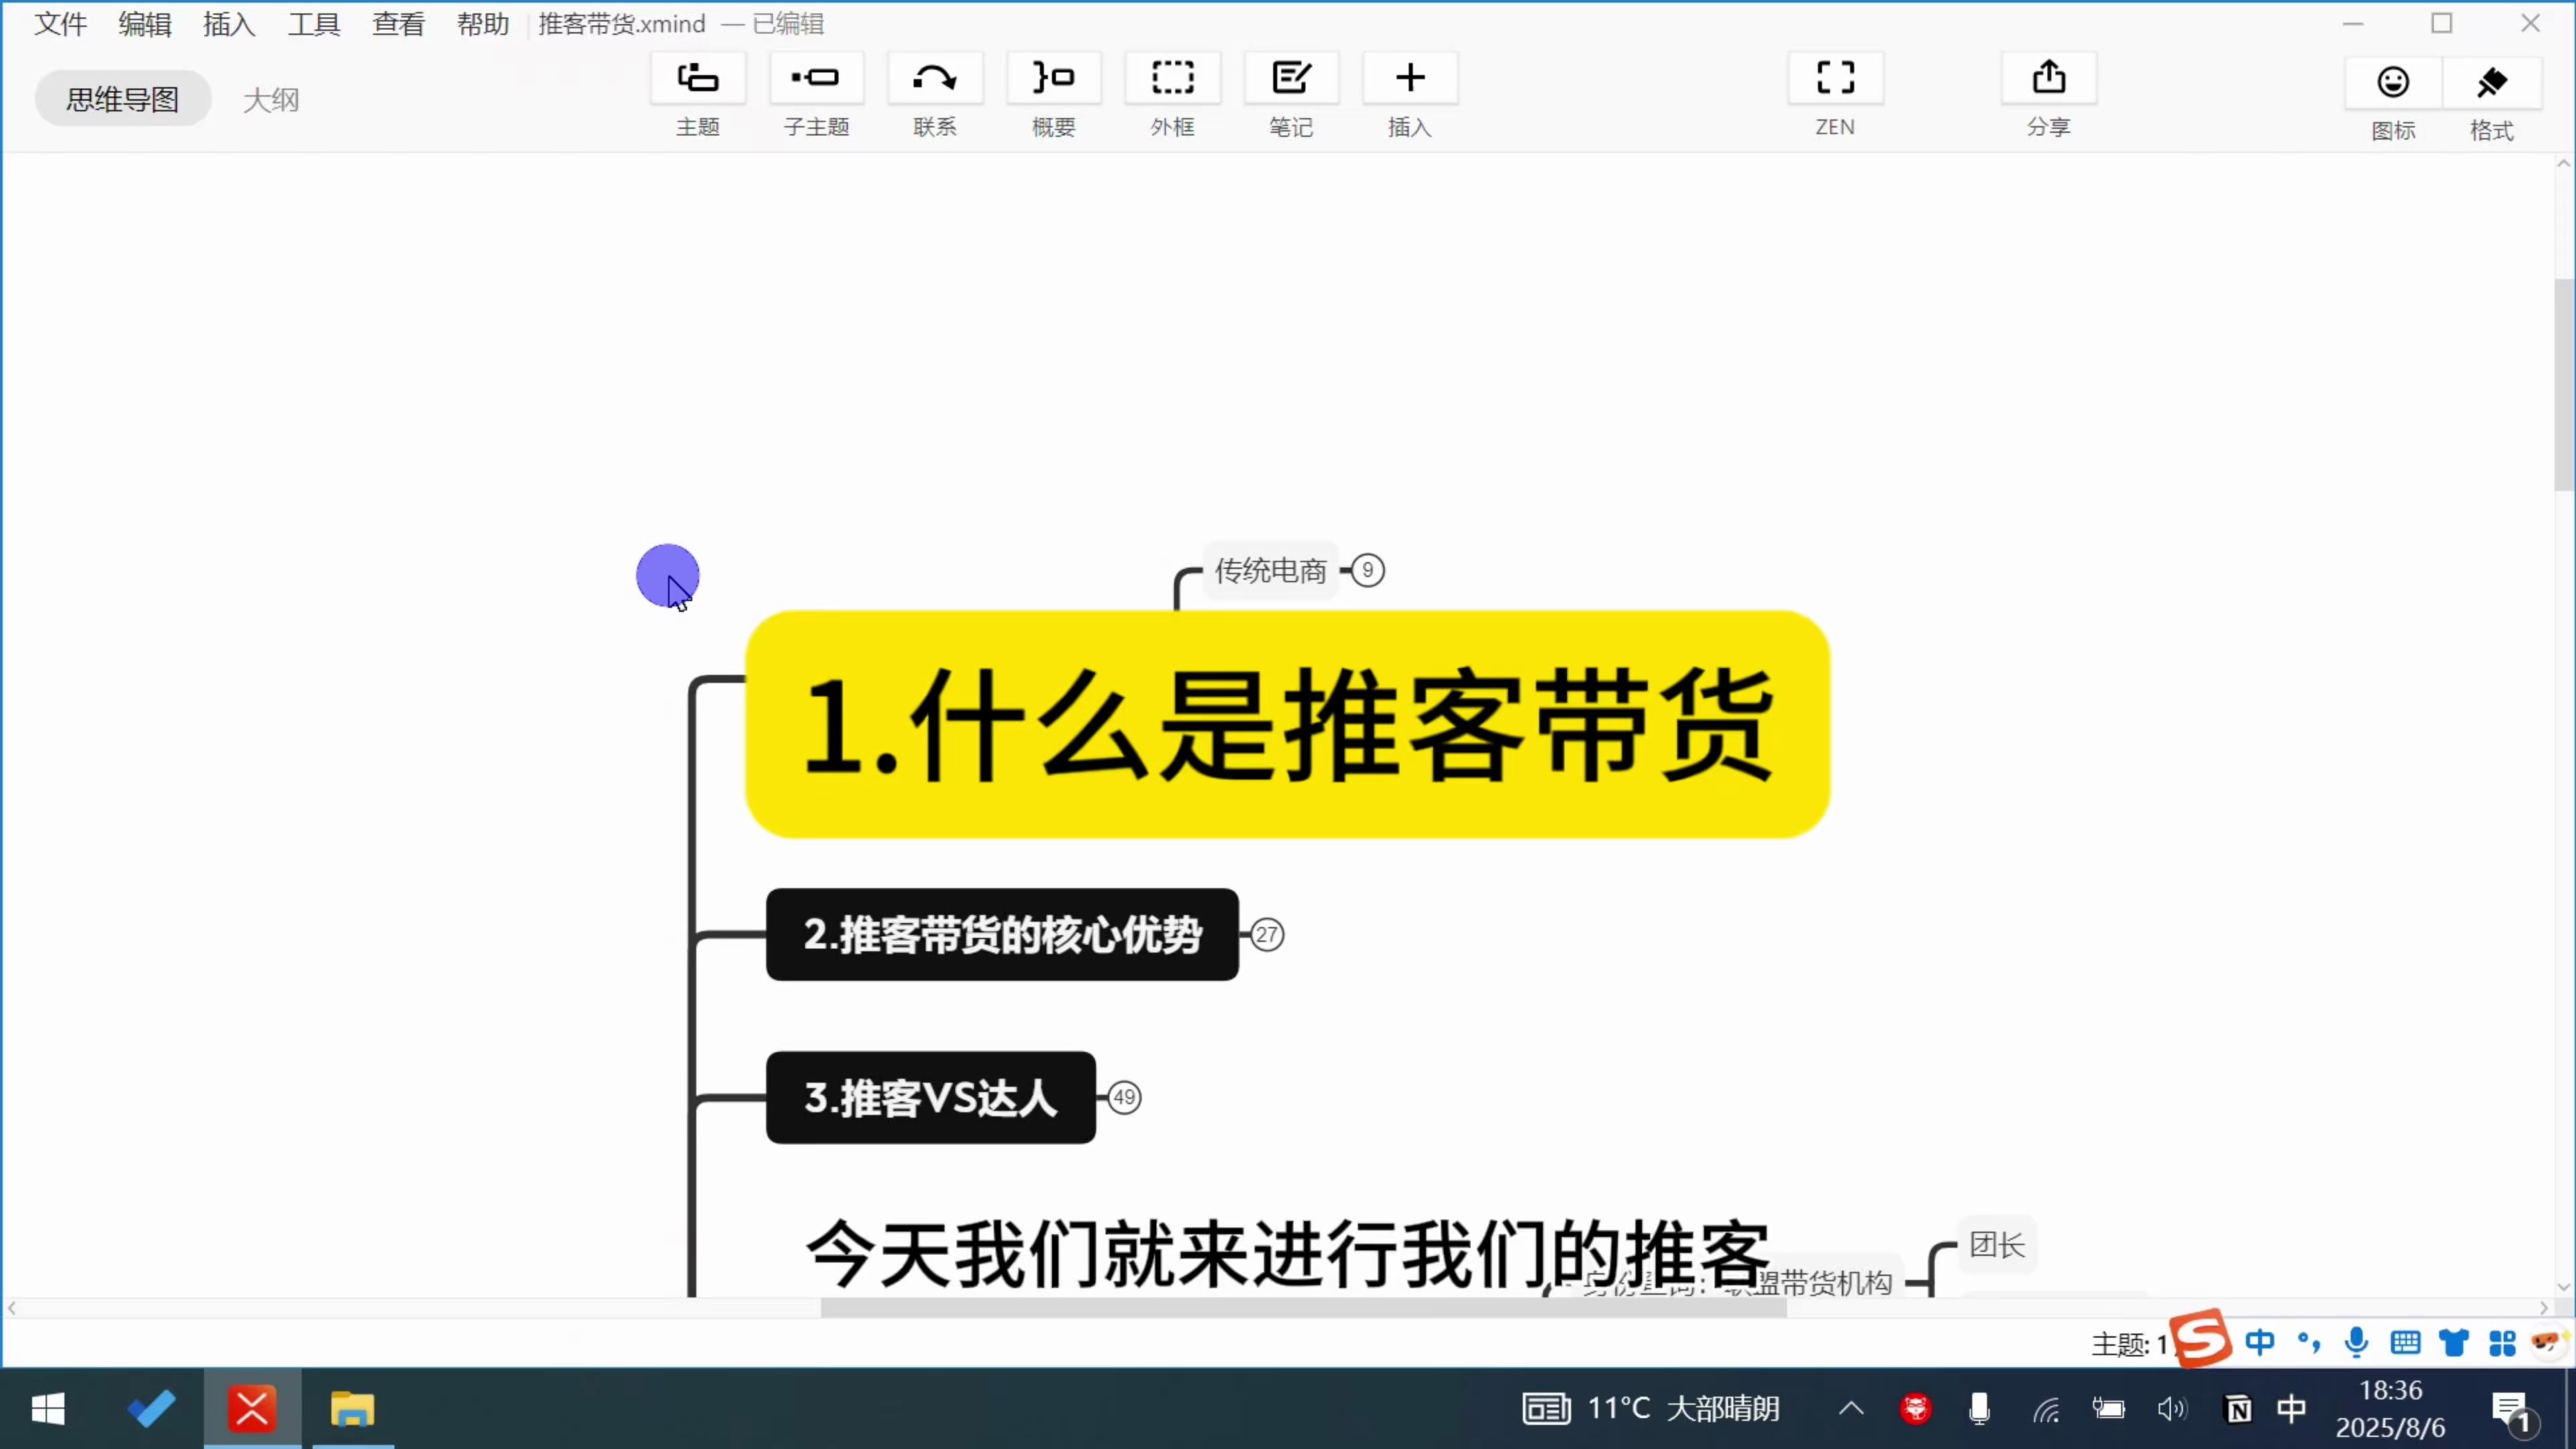
Task: Click the Notion tray icon
Action: pos(2238,1409)
